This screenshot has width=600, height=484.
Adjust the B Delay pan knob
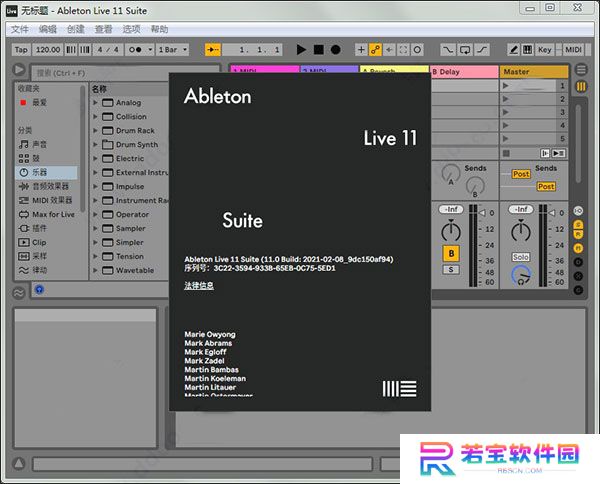(x=451, y=231)
